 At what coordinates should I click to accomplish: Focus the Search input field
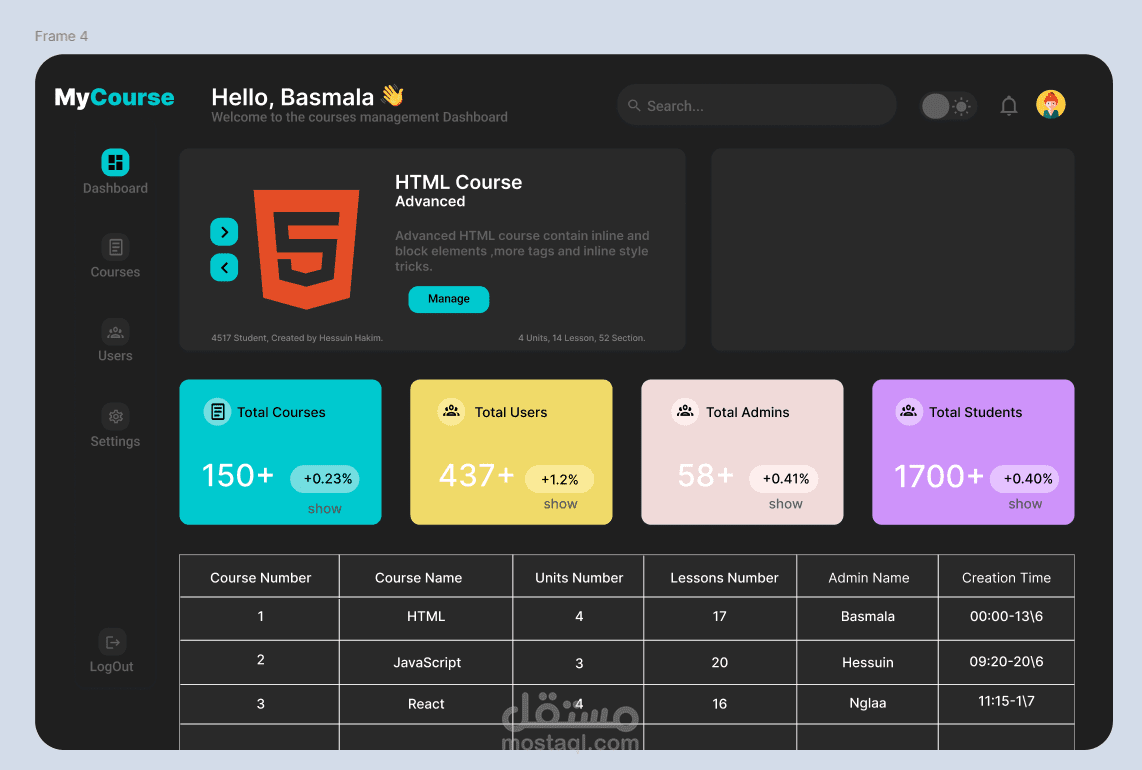point(757,106)
